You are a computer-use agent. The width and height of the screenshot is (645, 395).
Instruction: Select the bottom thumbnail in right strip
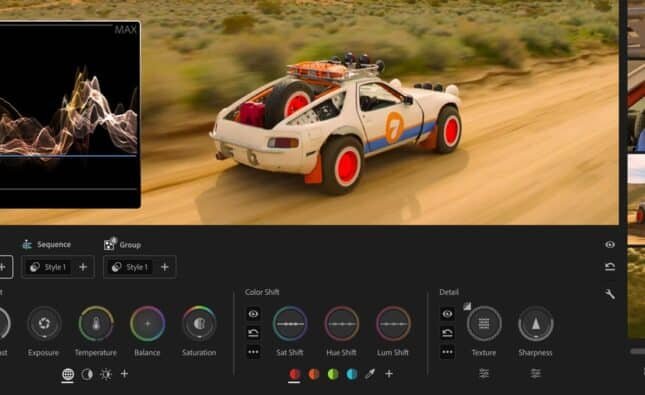pyautogui.click(x=636, y=292)
